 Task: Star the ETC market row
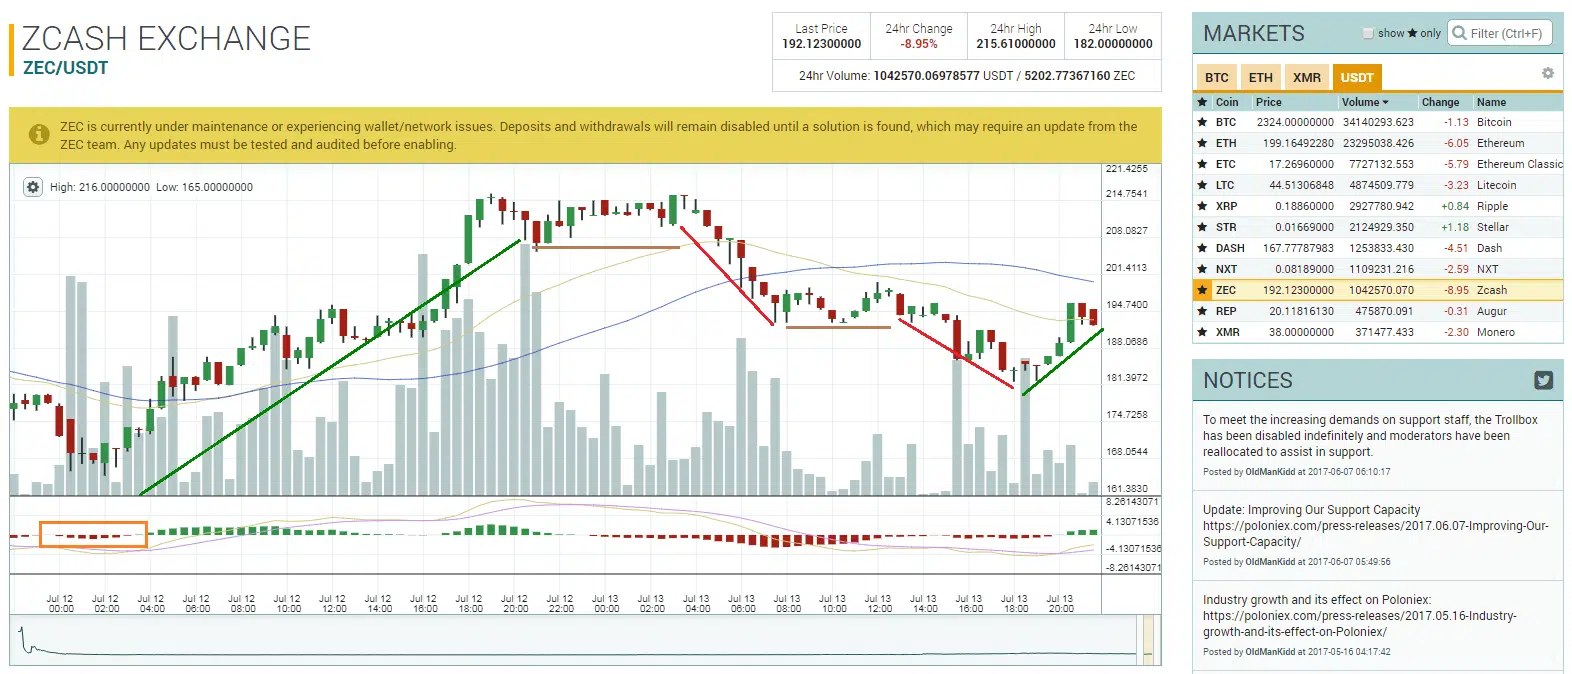coord(1202,164)
